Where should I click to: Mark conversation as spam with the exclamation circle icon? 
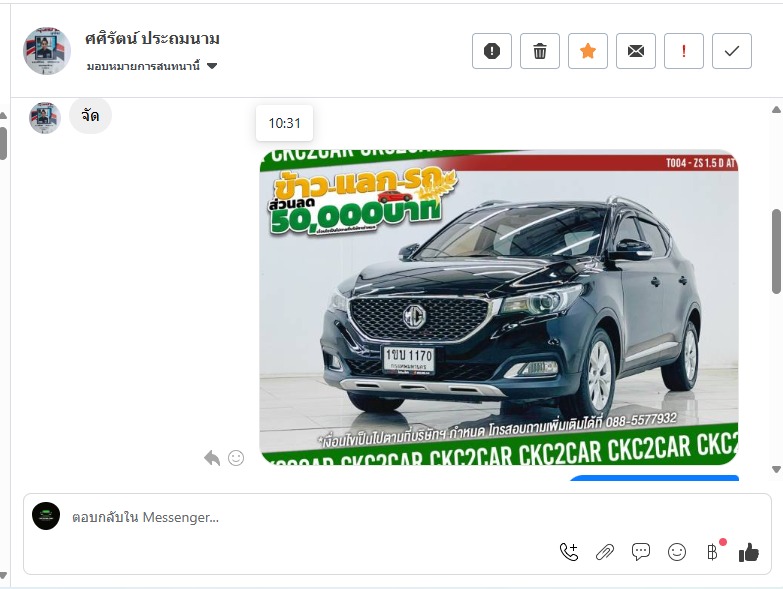(x=492, y=51)
